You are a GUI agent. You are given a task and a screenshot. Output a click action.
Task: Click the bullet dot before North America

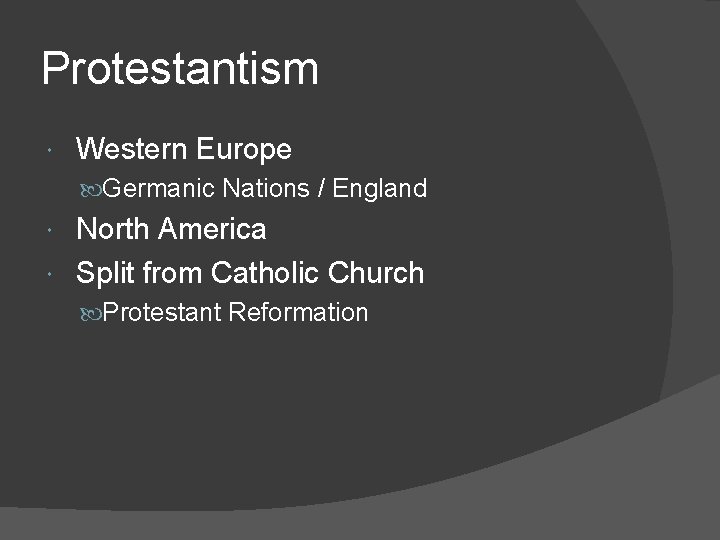point(51,230)
